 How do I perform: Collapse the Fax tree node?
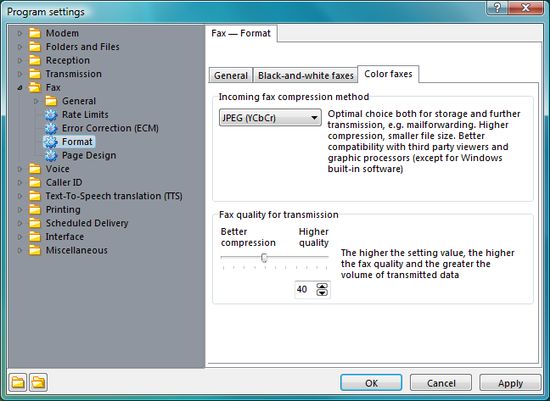[x=20, y=88]
